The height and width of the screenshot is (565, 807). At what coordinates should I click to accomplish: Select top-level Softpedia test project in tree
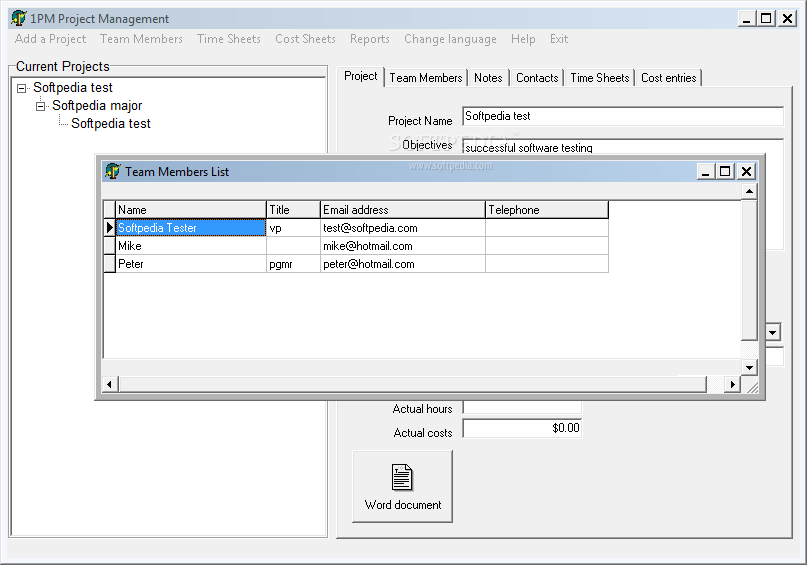coord(73,88)
